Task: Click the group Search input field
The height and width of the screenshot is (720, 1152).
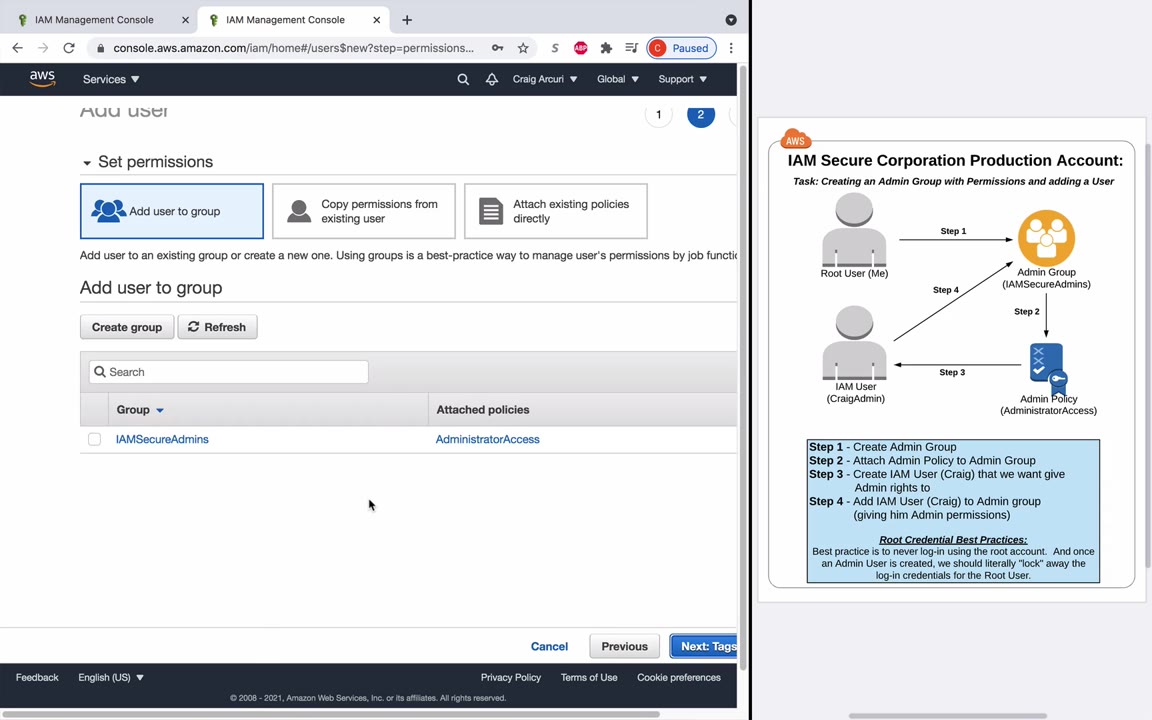Action: point(228,372)
